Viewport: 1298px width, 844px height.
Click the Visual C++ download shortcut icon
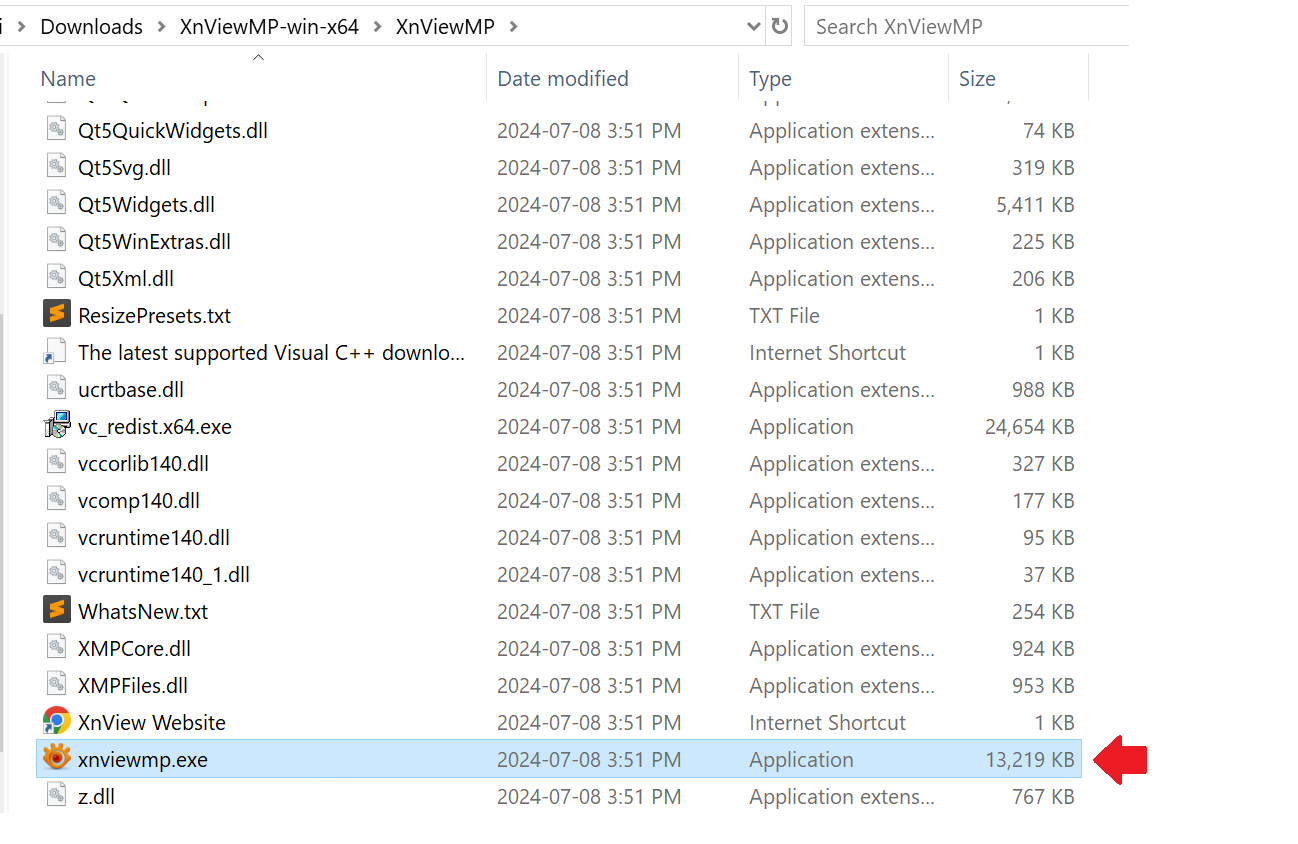pos(56,352)
